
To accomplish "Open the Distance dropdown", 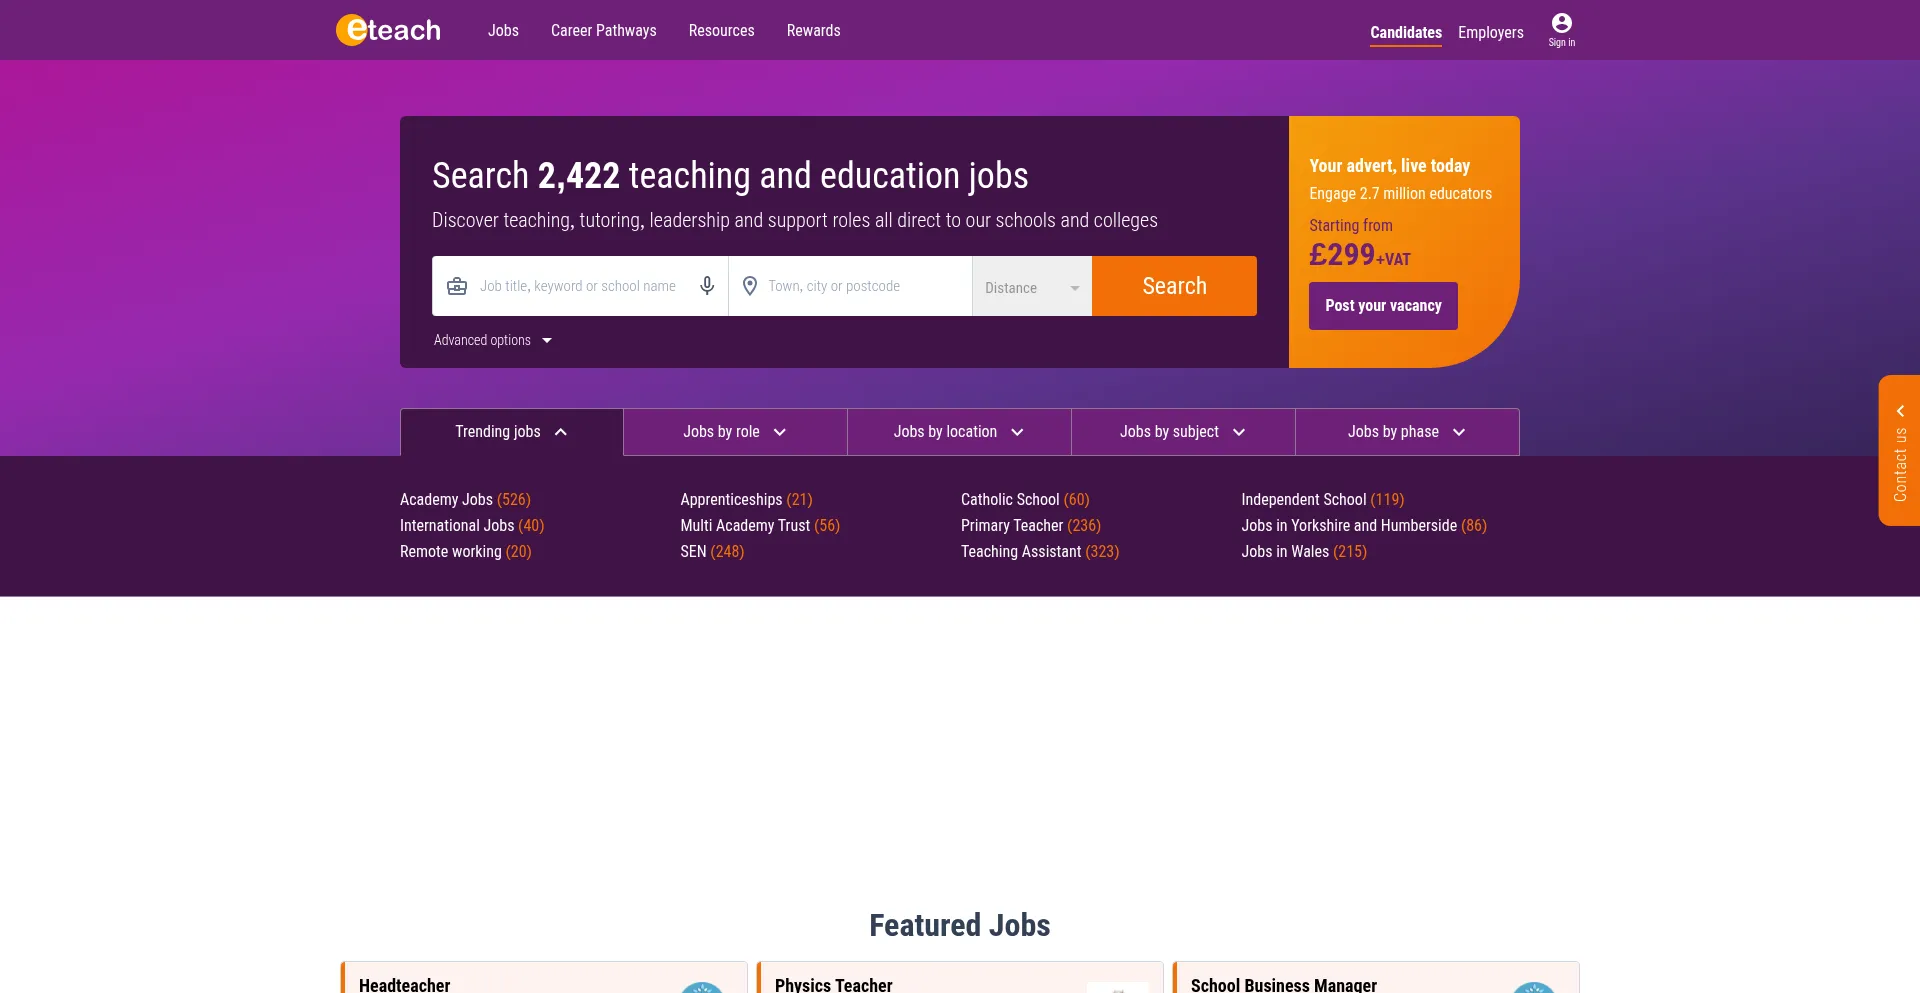I will [x=1031, y=287].
